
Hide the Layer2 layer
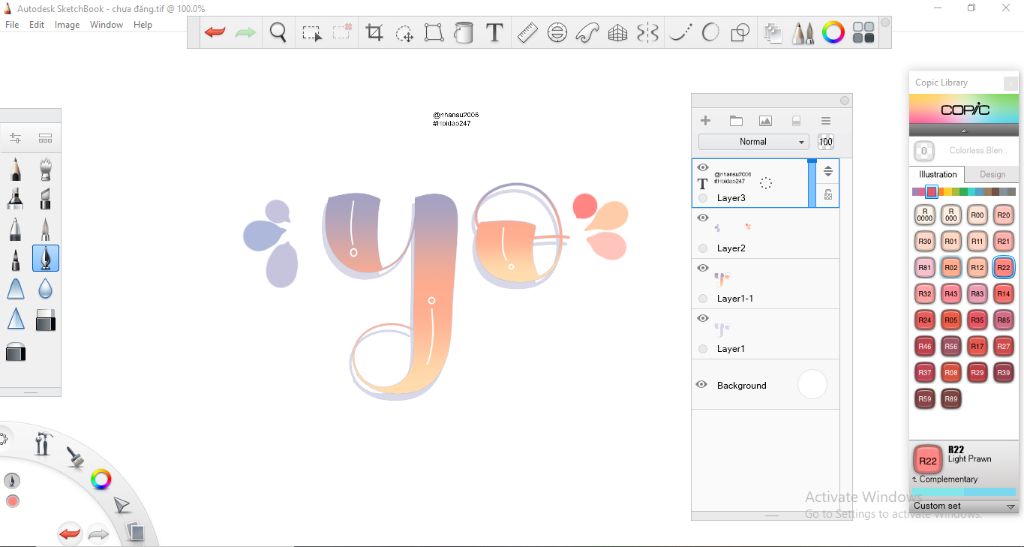pos(702,218)
